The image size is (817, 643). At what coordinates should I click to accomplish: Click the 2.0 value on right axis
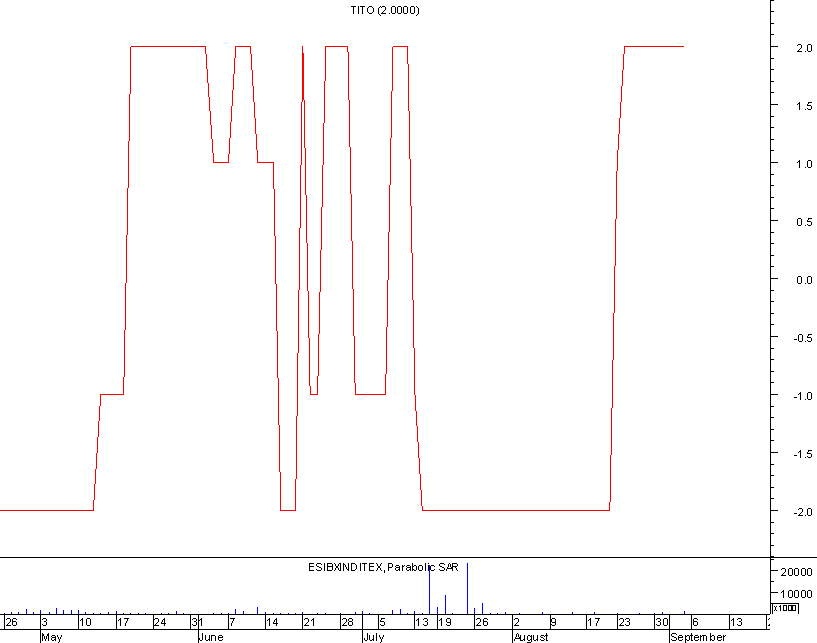(804, 48)
